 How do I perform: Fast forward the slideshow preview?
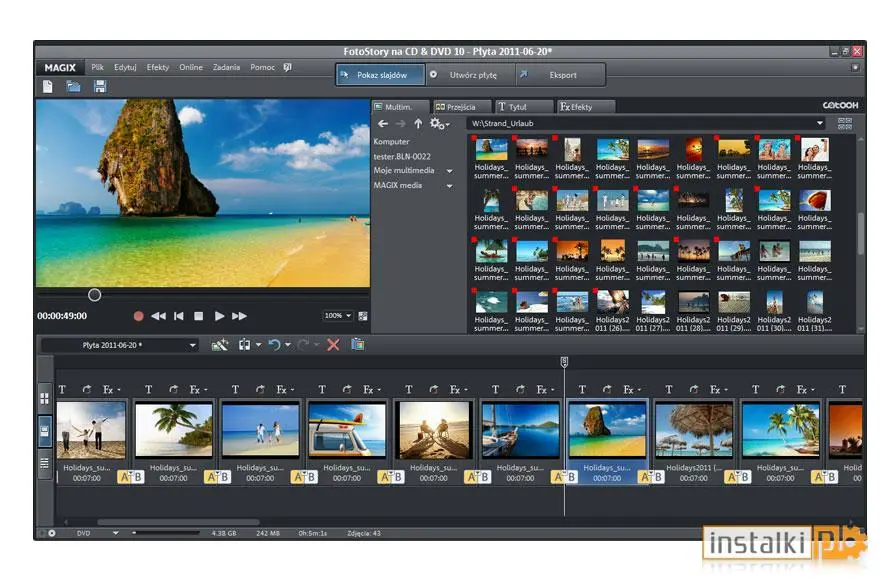click(240, 316)
